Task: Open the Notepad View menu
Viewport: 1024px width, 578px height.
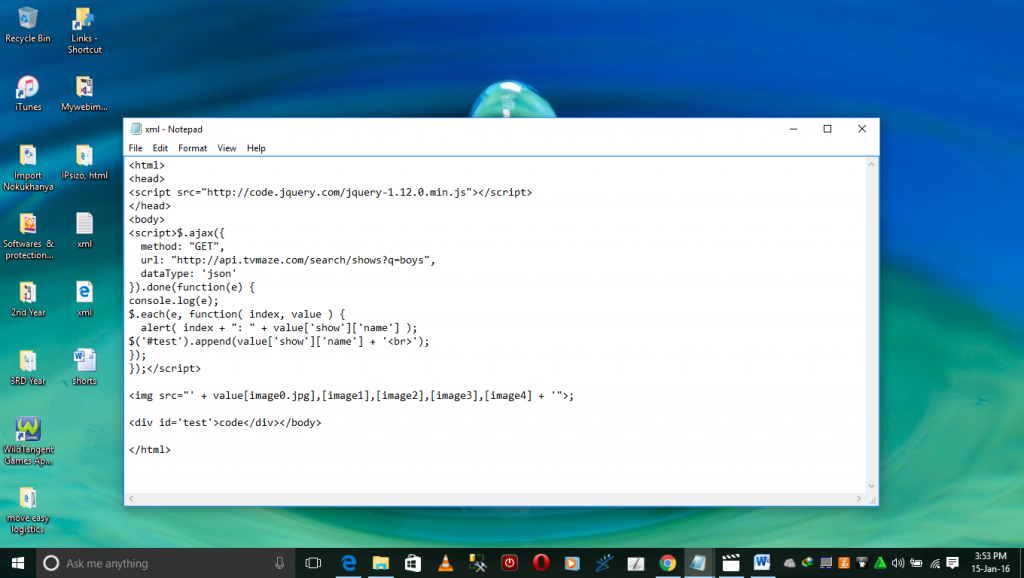Action: 227,148
